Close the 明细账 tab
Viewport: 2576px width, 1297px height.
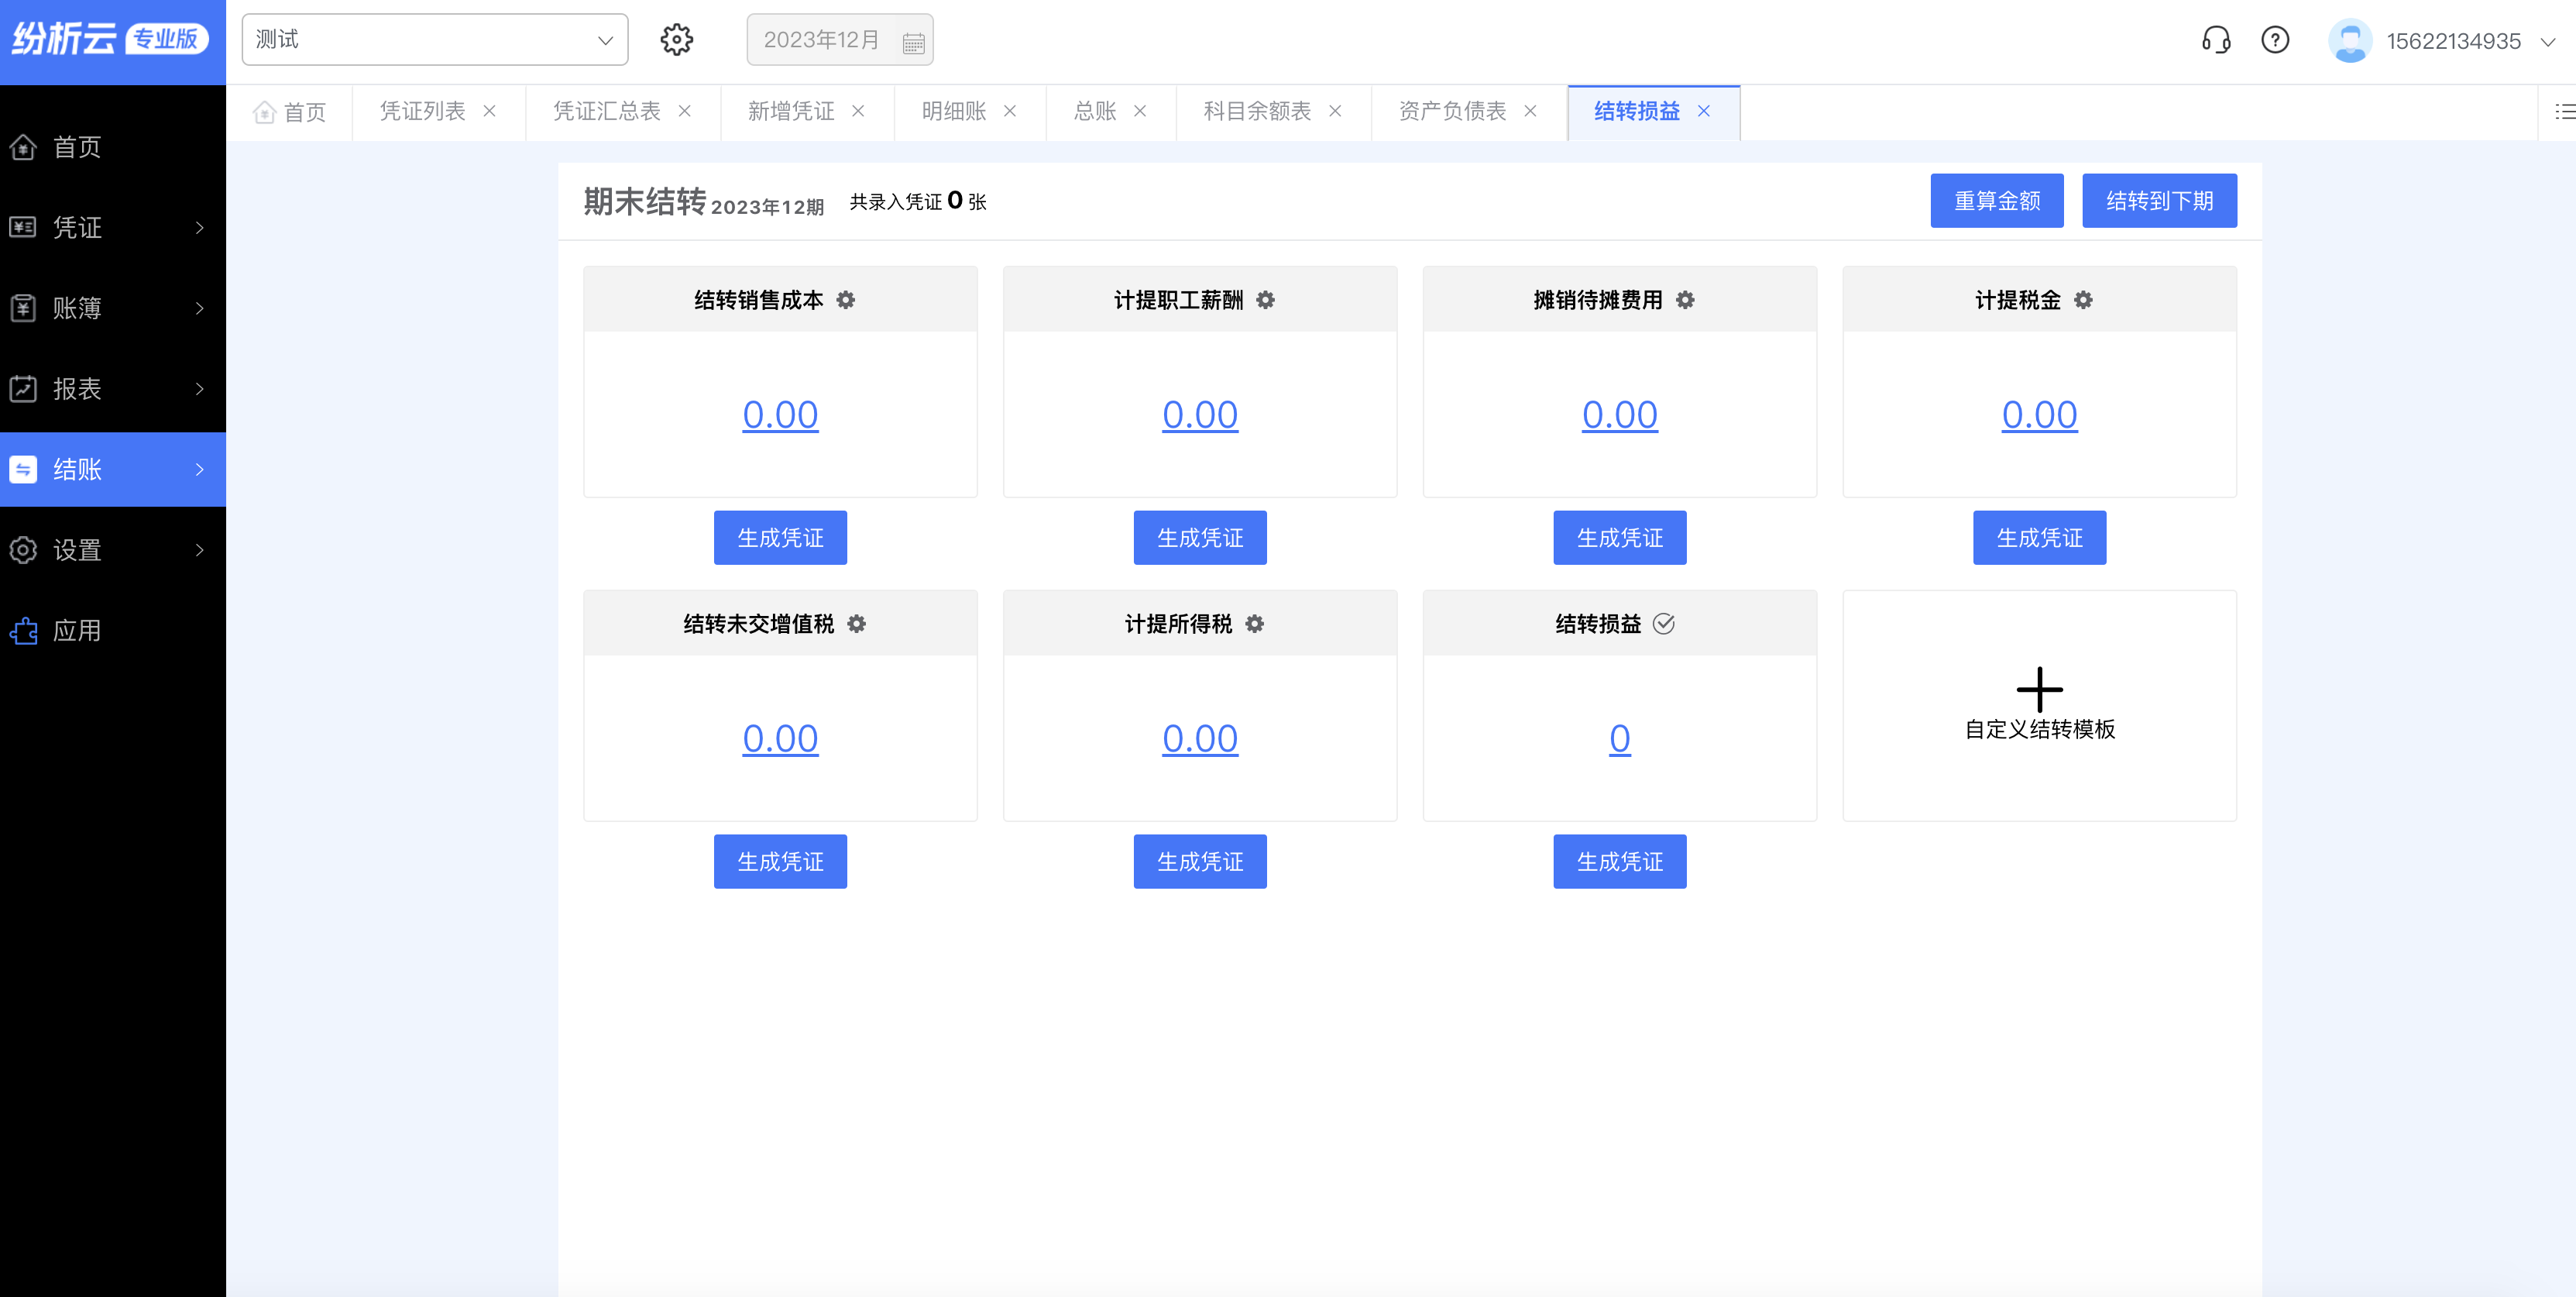[1010, 111]
